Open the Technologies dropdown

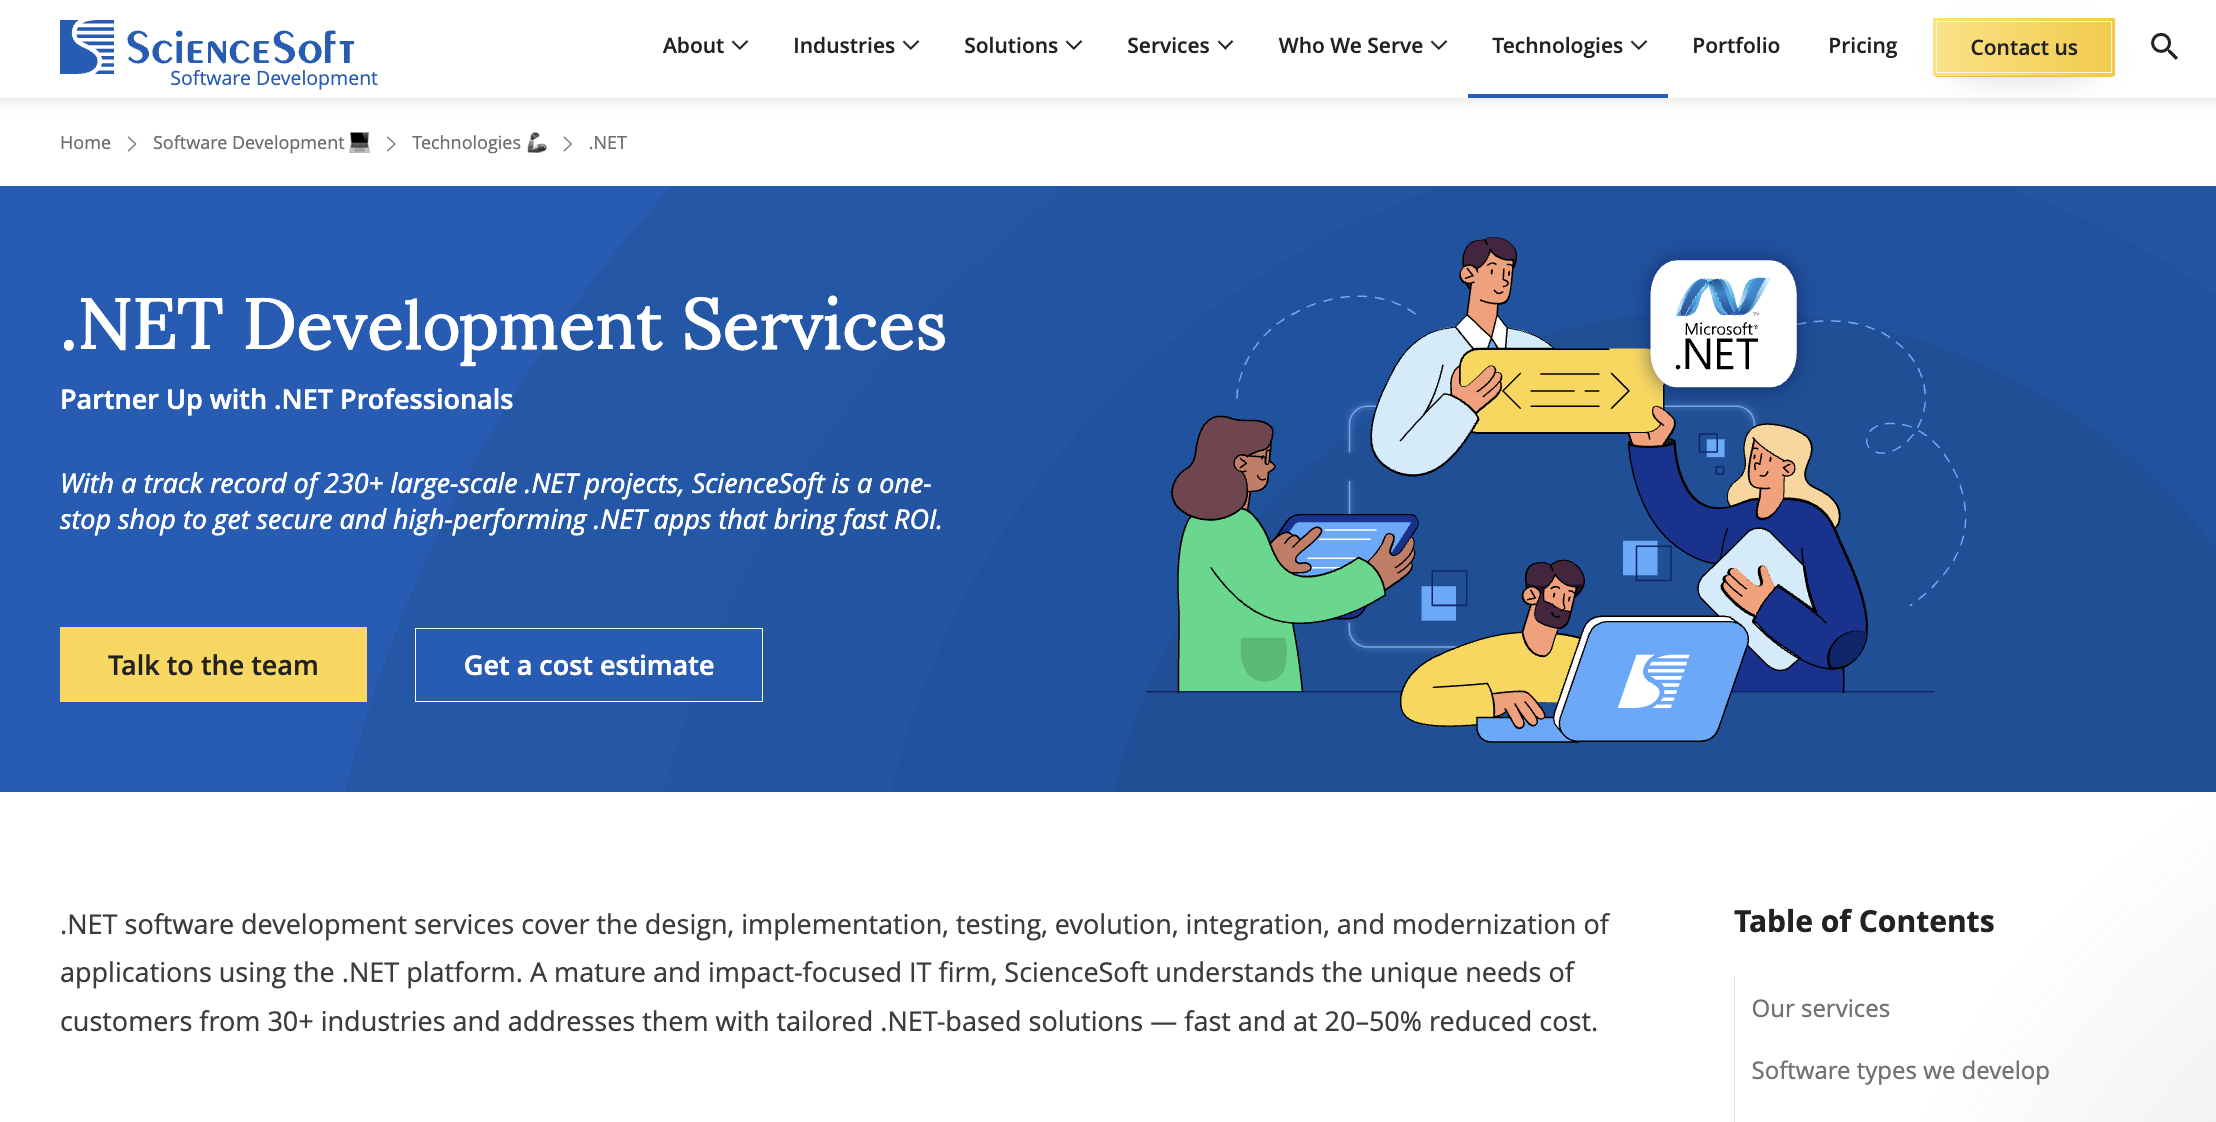point(1567,45)
